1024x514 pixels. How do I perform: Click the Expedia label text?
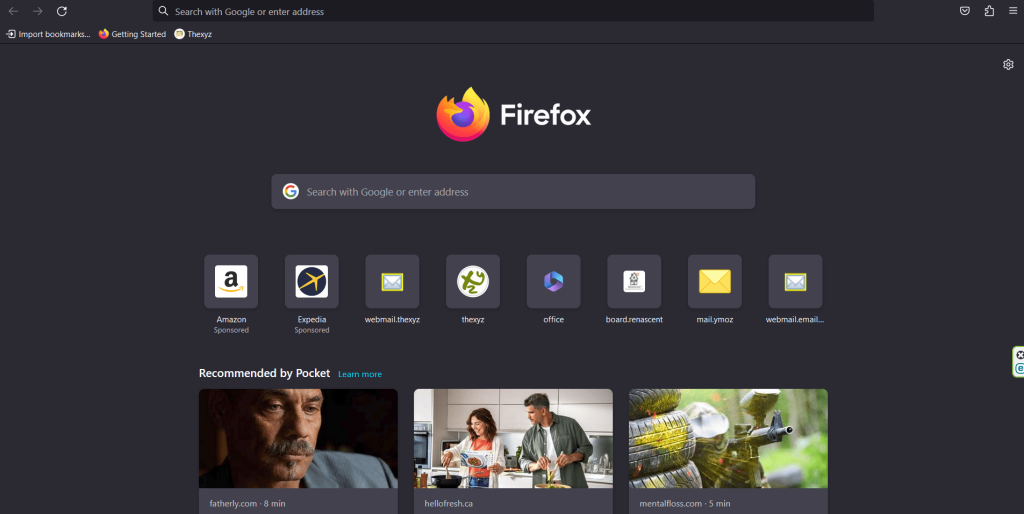[x=312, y=319]
